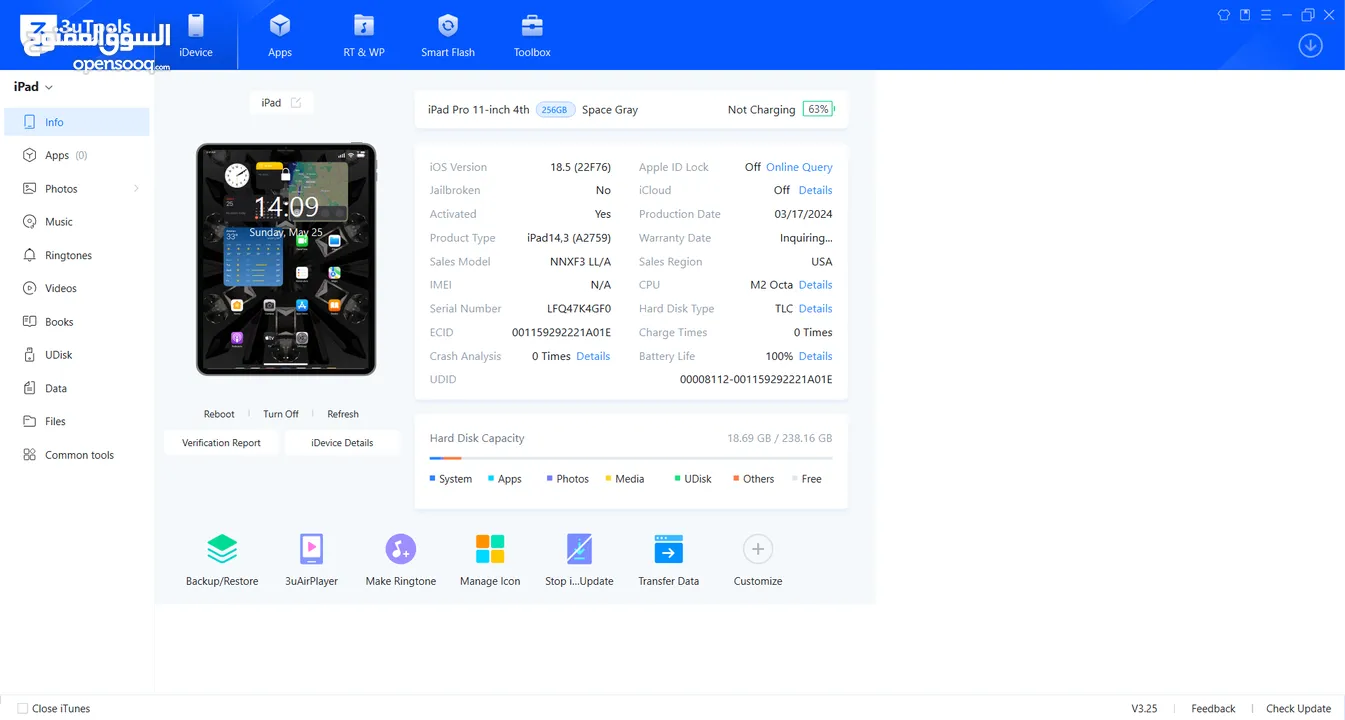Open Ringtones in the sidebar
1345x720 pixels.
[x=77, y=255]
